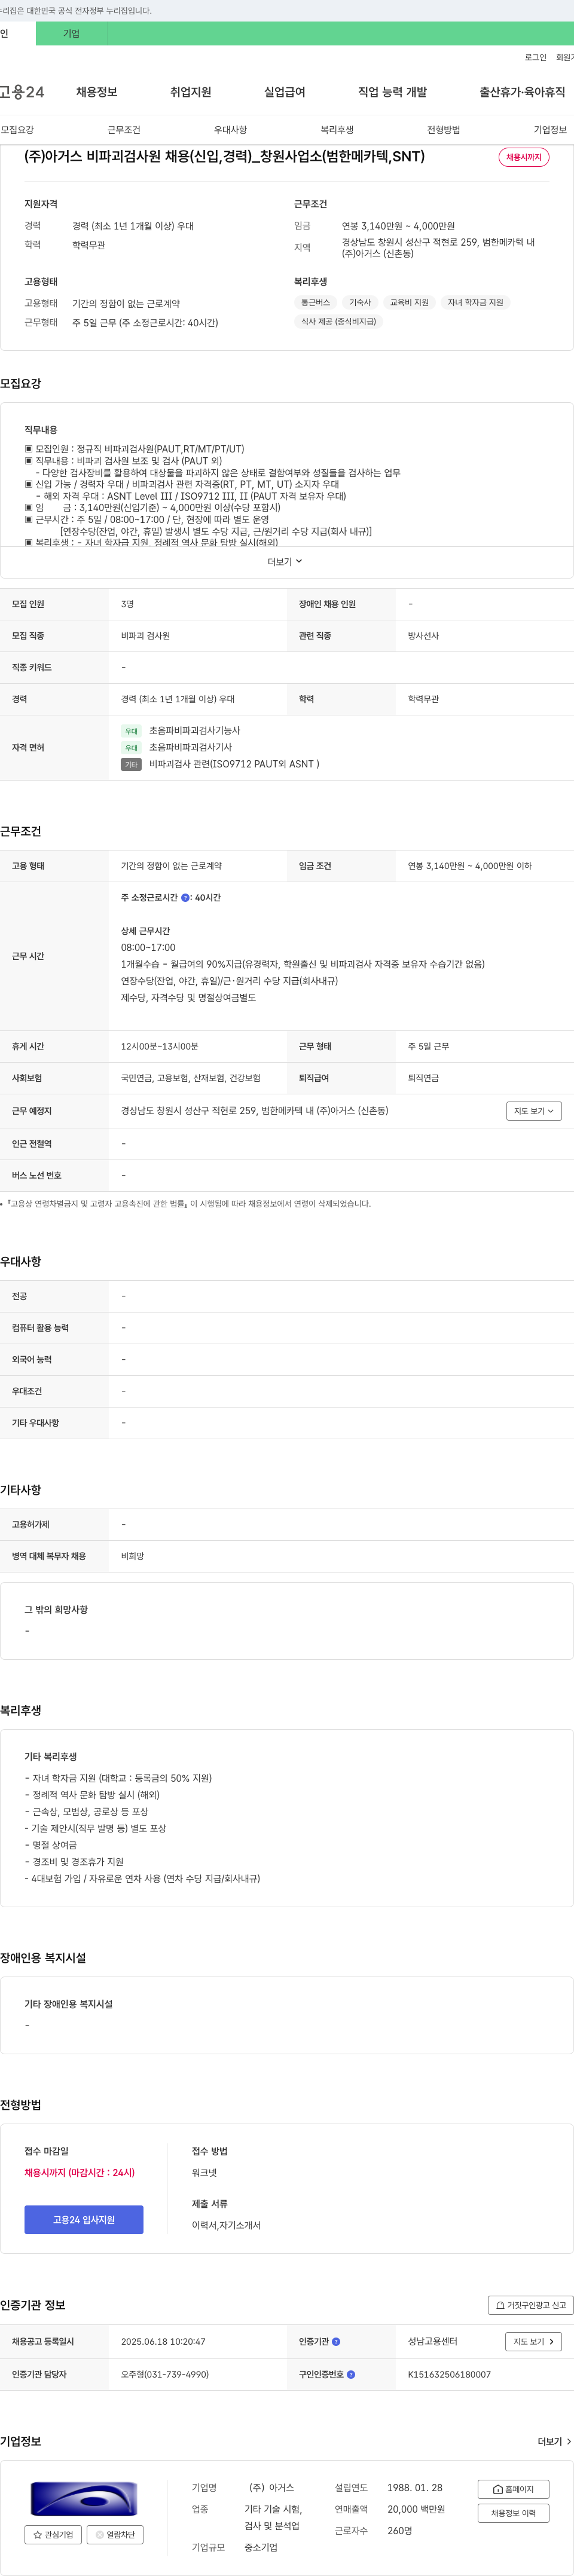This screenshot has width=574, height=2576.
Task: Select 12시00분~13시00분 break time value
Action: (x=159, y=1046)
